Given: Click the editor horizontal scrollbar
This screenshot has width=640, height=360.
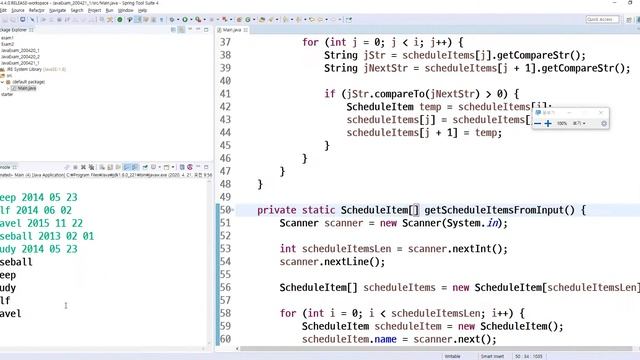Looking at the screenshot, I should point(436,349).
